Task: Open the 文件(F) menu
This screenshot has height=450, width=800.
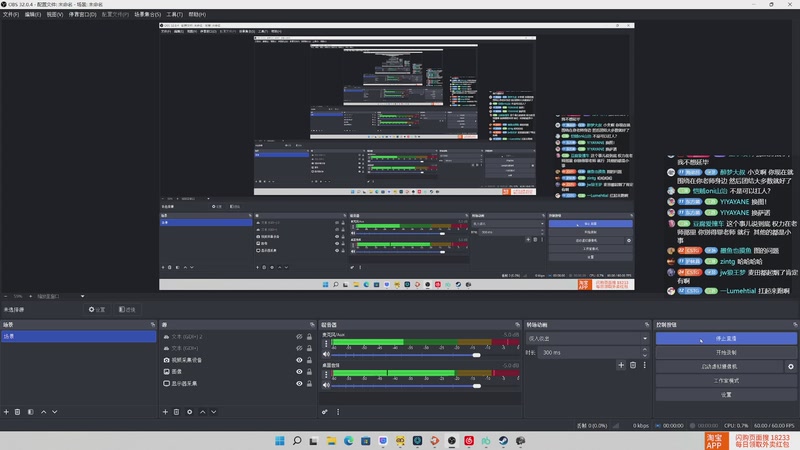Action: click(x=11, y=14)
